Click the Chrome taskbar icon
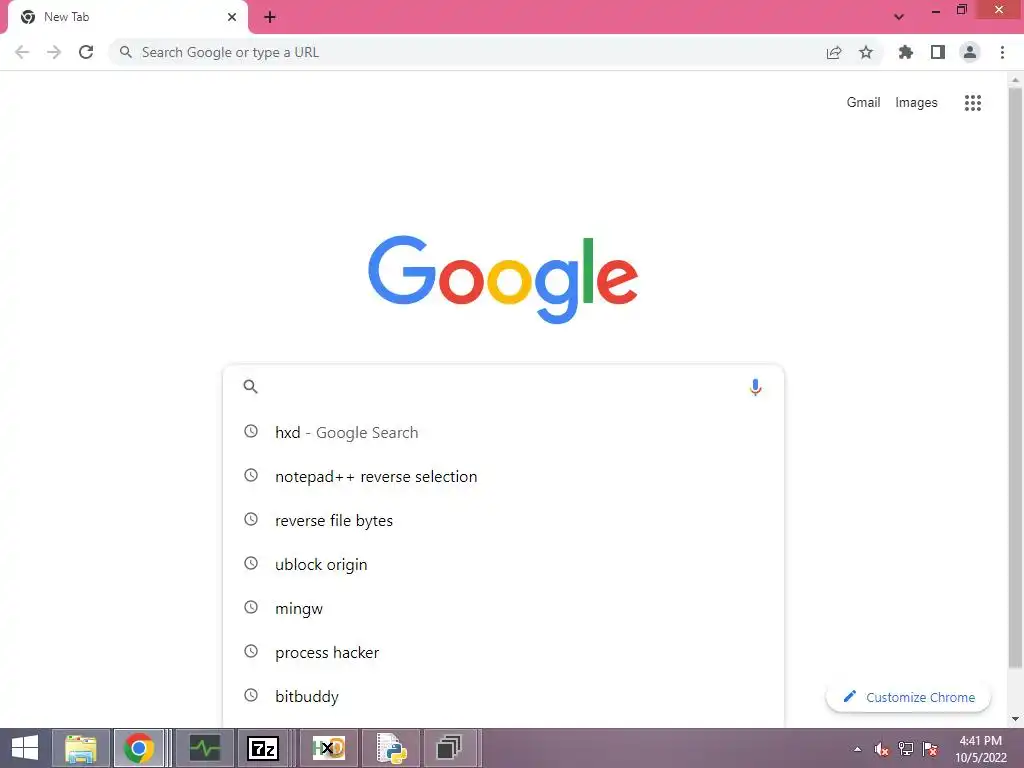Viewport: 1024px width, 768px height. click(x=138, y=748)
